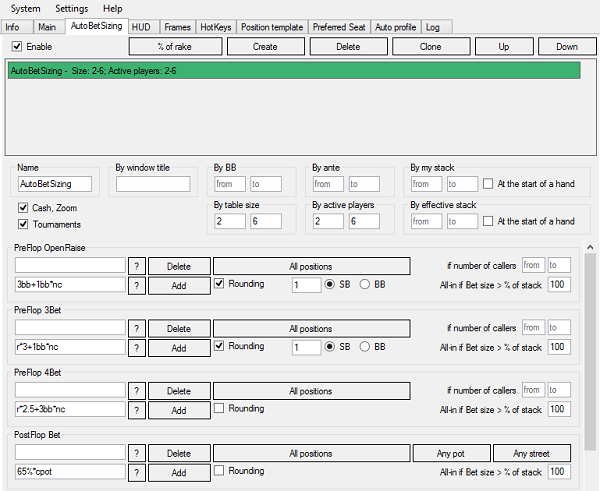Click the PreFlop OpenRaise rounding value field
This screenshot has height=491, width=600.
point(306,285)
